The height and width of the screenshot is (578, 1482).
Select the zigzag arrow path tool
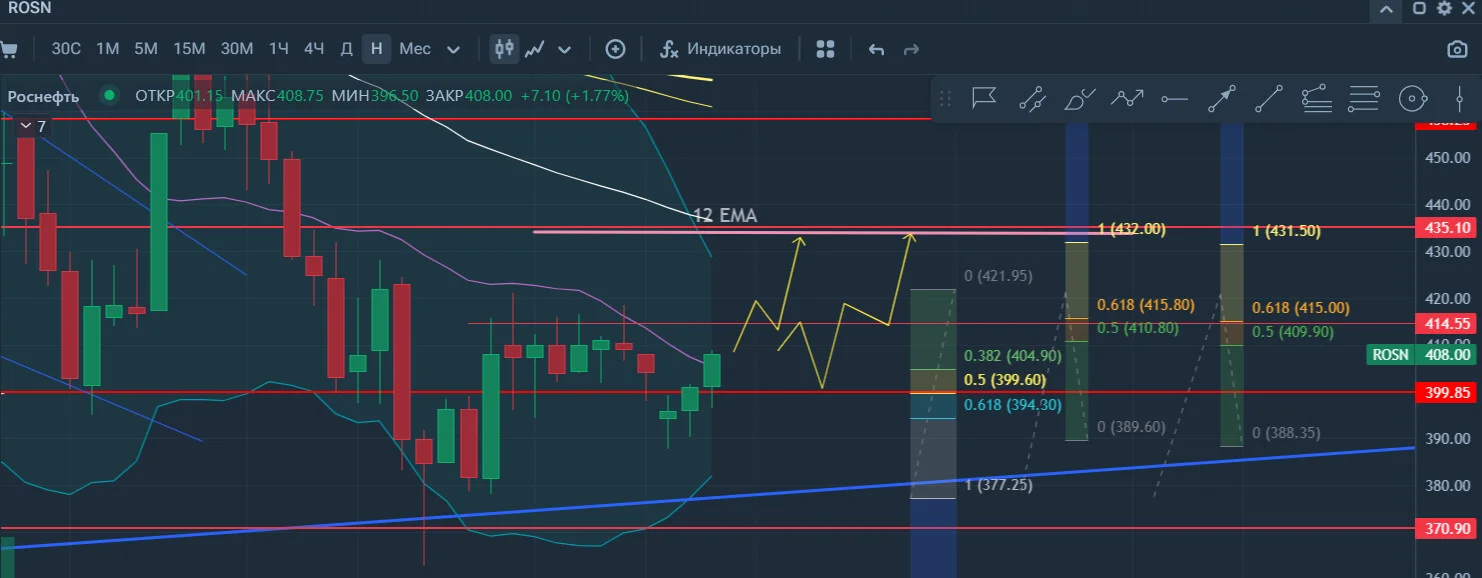[1128, 98]
